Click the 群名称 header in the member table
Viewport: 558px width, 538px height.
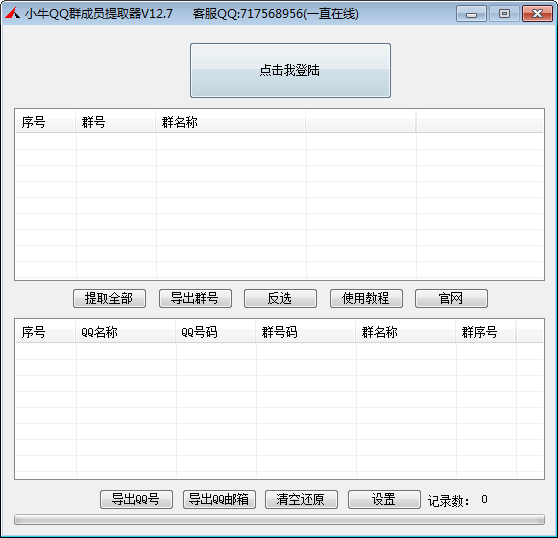(x=406, y=332)
